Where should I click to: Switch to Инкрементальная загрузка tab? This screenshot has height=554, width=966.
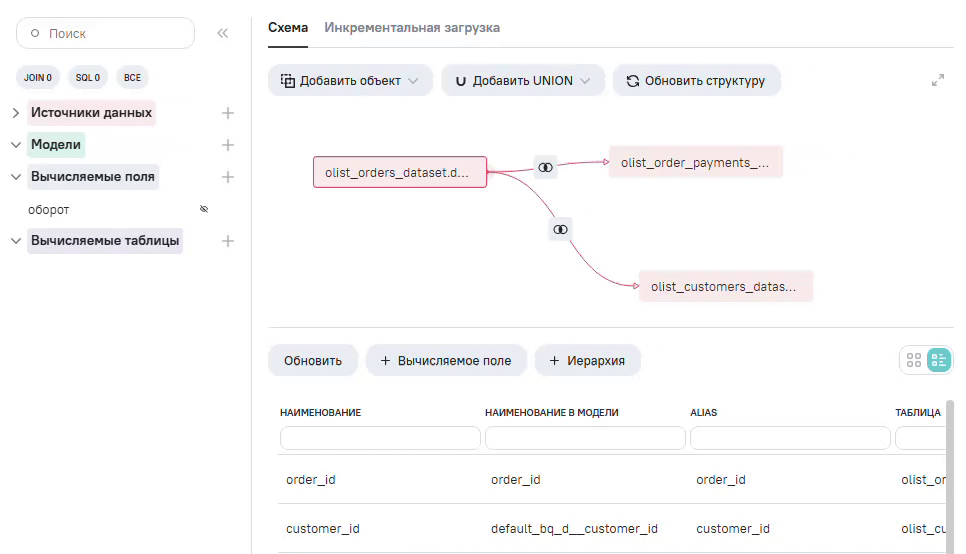coord(412,28)
